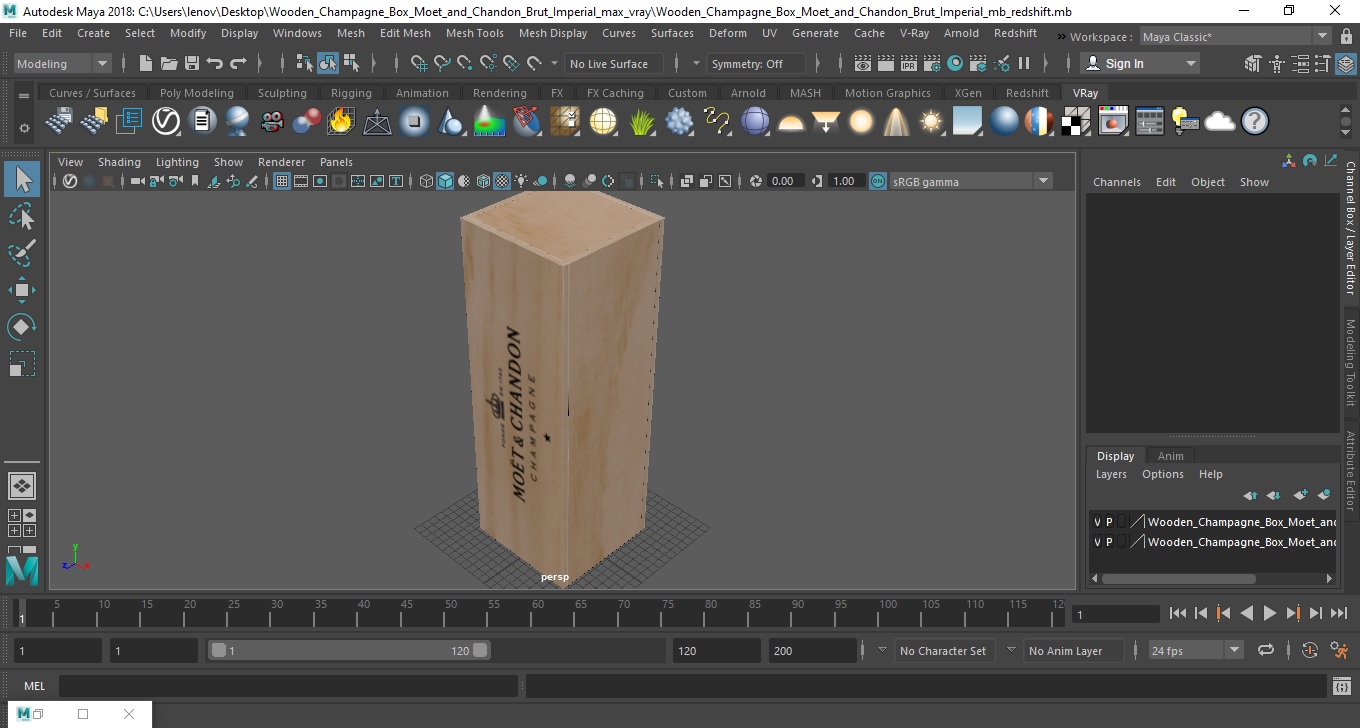Play the animation forwards
The height and width of the screenshot is (728, 1360).
[1269, 614]
